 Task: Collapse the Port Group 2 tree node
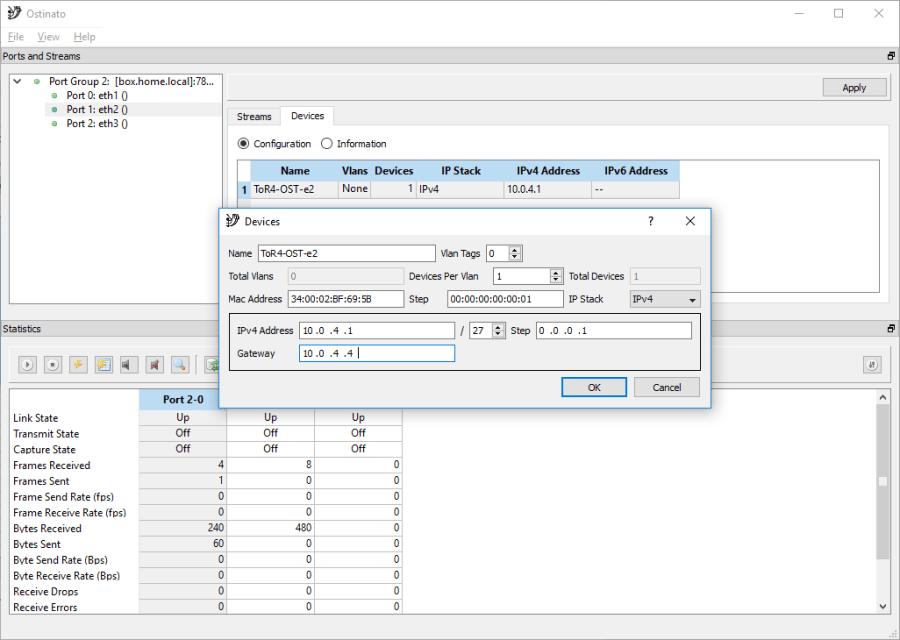[x=18, y=82]
